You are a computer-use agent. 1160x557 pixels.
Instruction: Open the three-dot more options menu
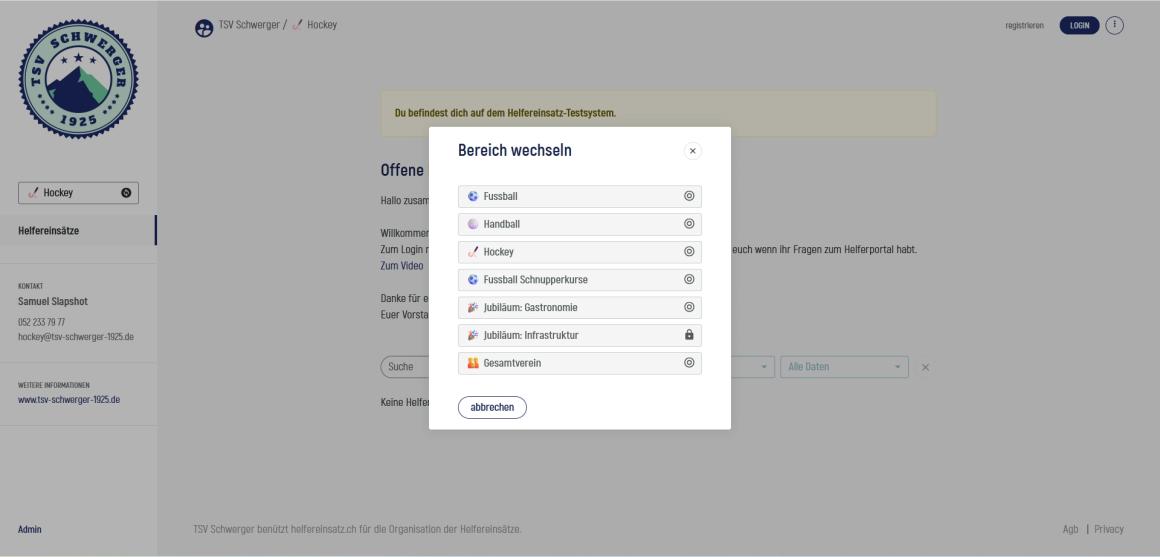click(1114, 25)
